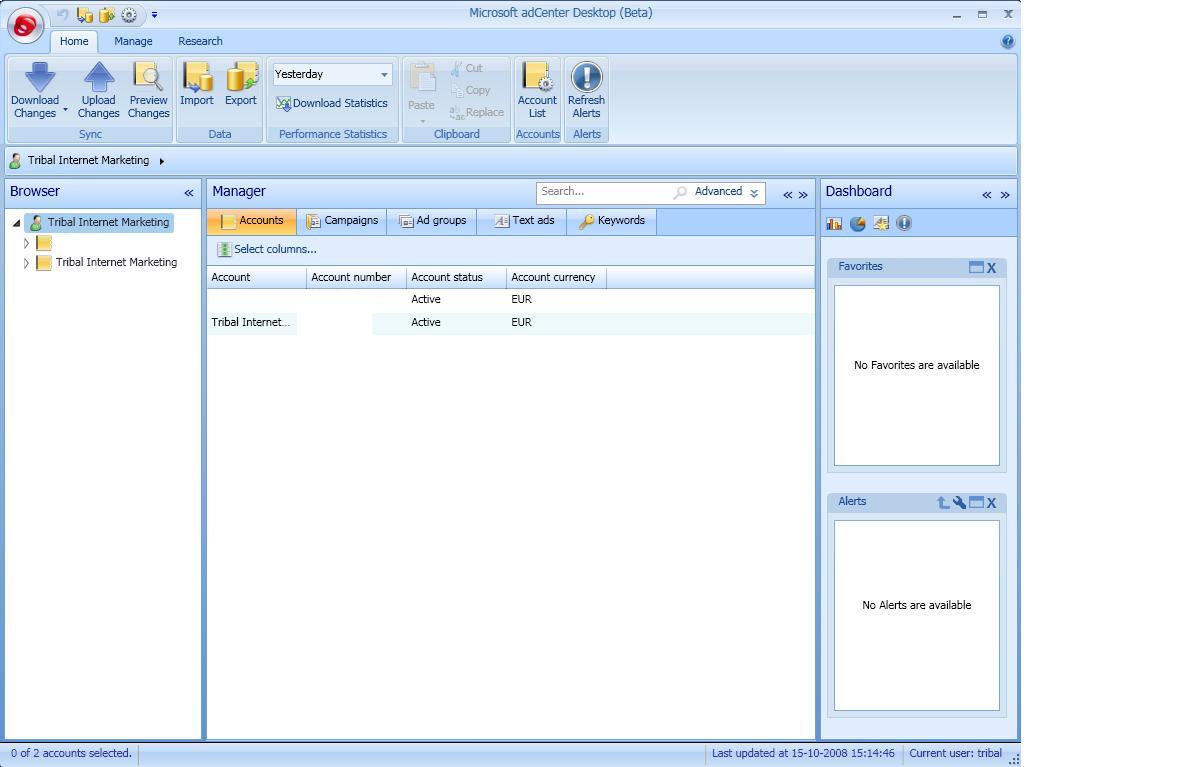Image resolution: width=1182 pixels, height=767 pixels.
Task: Sort by the Account column header
Action: 257,278
